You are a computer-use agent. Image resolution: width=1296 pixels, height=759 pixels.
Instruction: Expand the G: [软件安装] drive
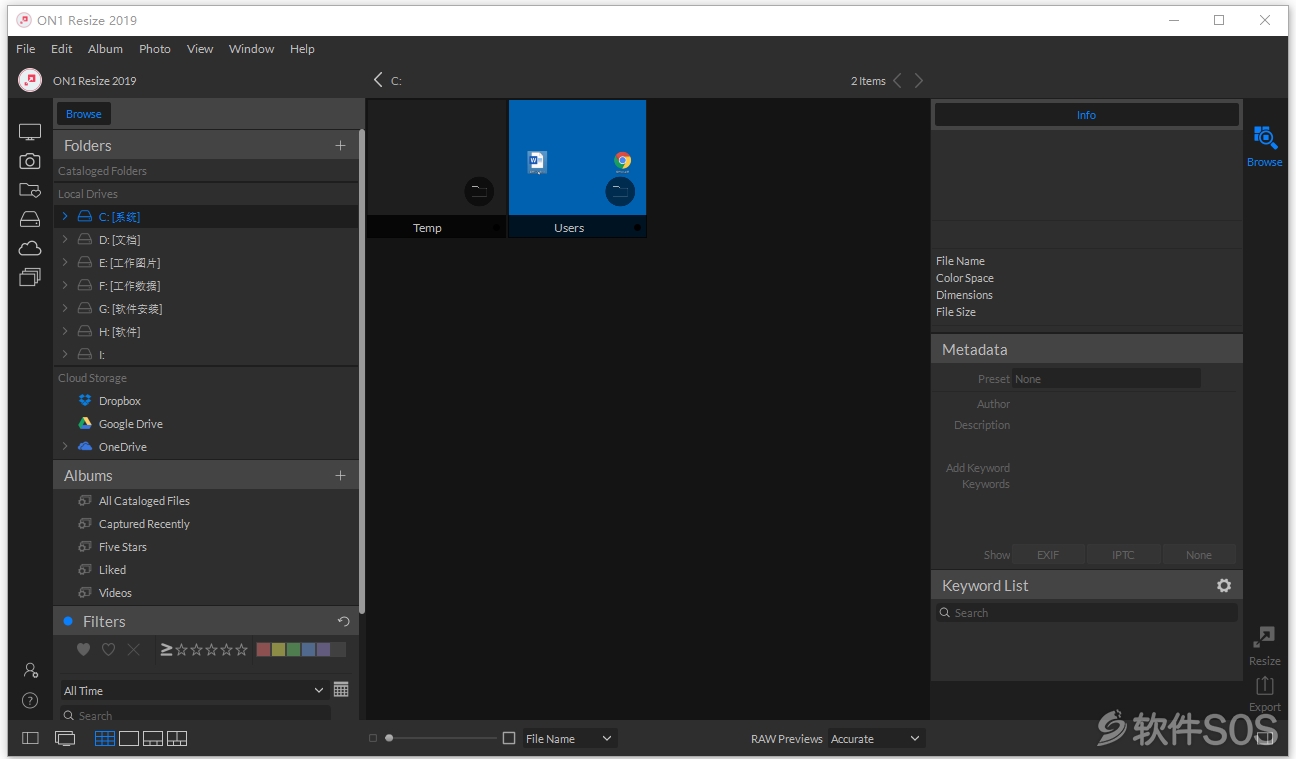[65, 309]
